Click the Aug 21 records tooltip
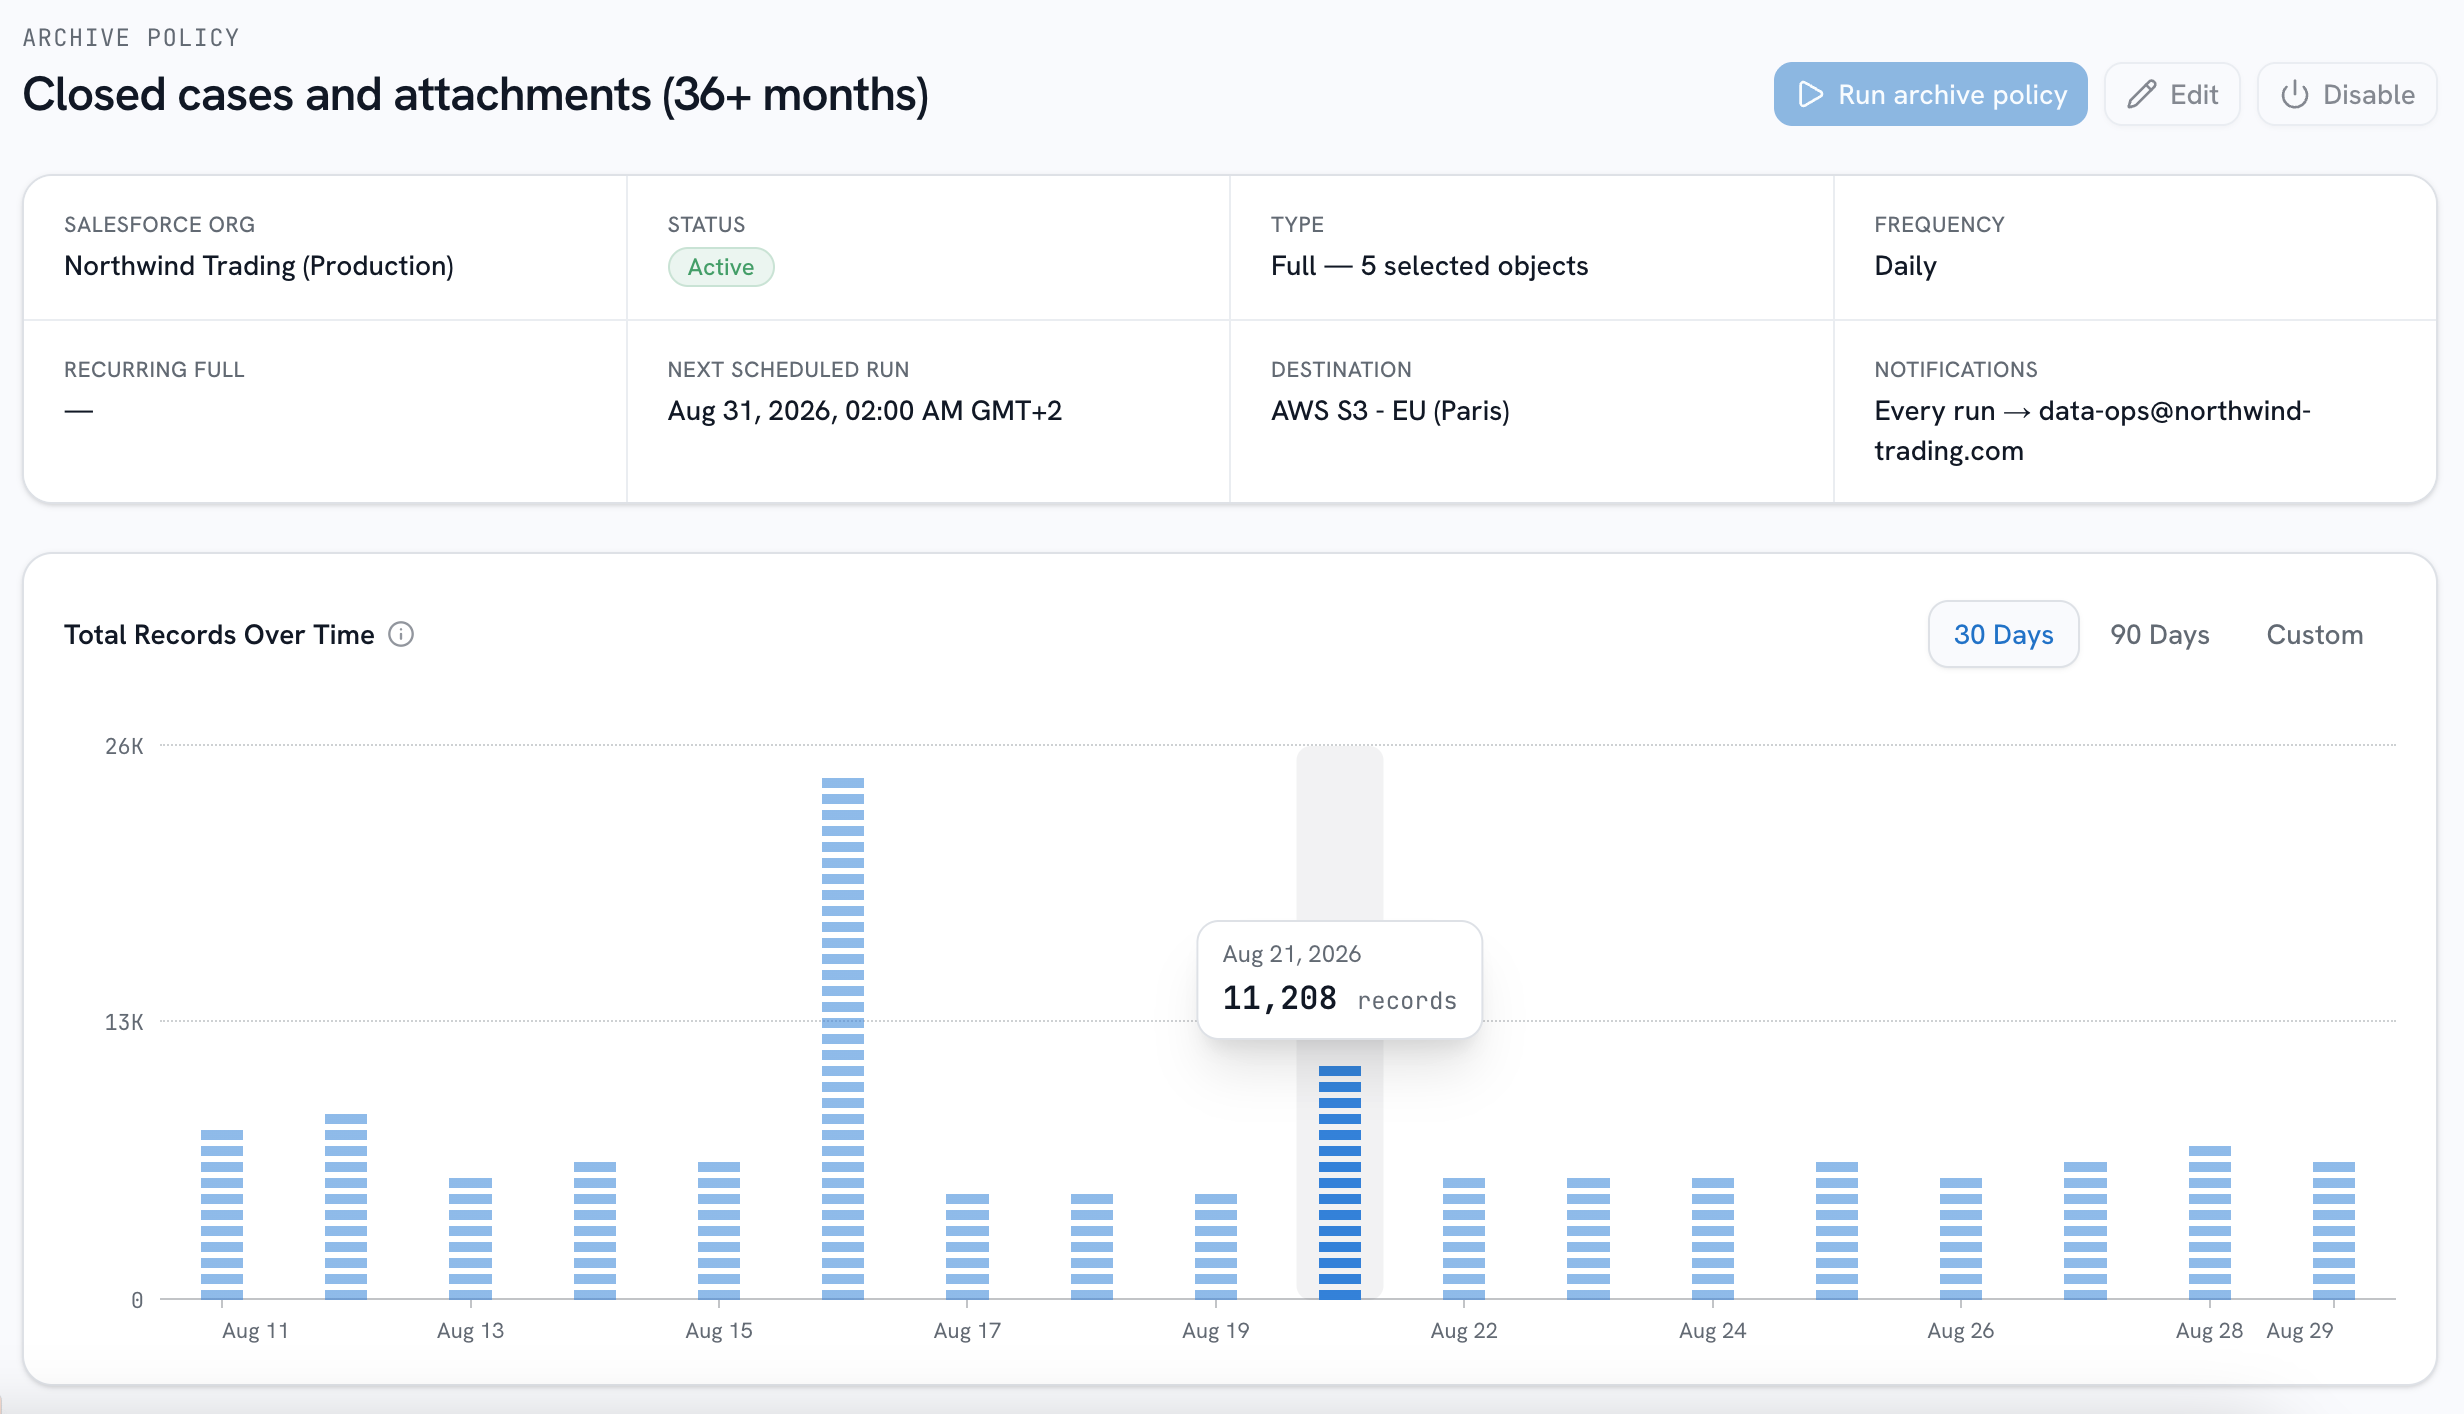 [1339, 979]
